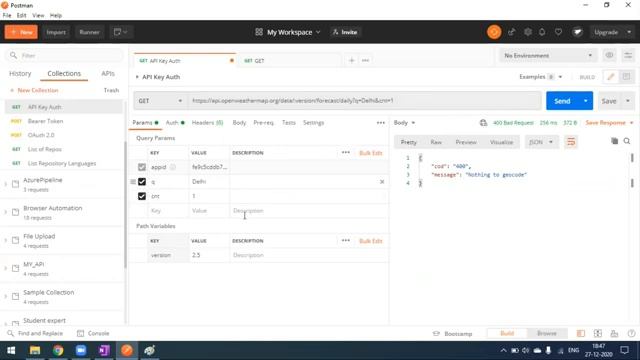This screenshot has height=360, width=640.
Task: Open No Environment dropdown
Action: click(548, 55)
